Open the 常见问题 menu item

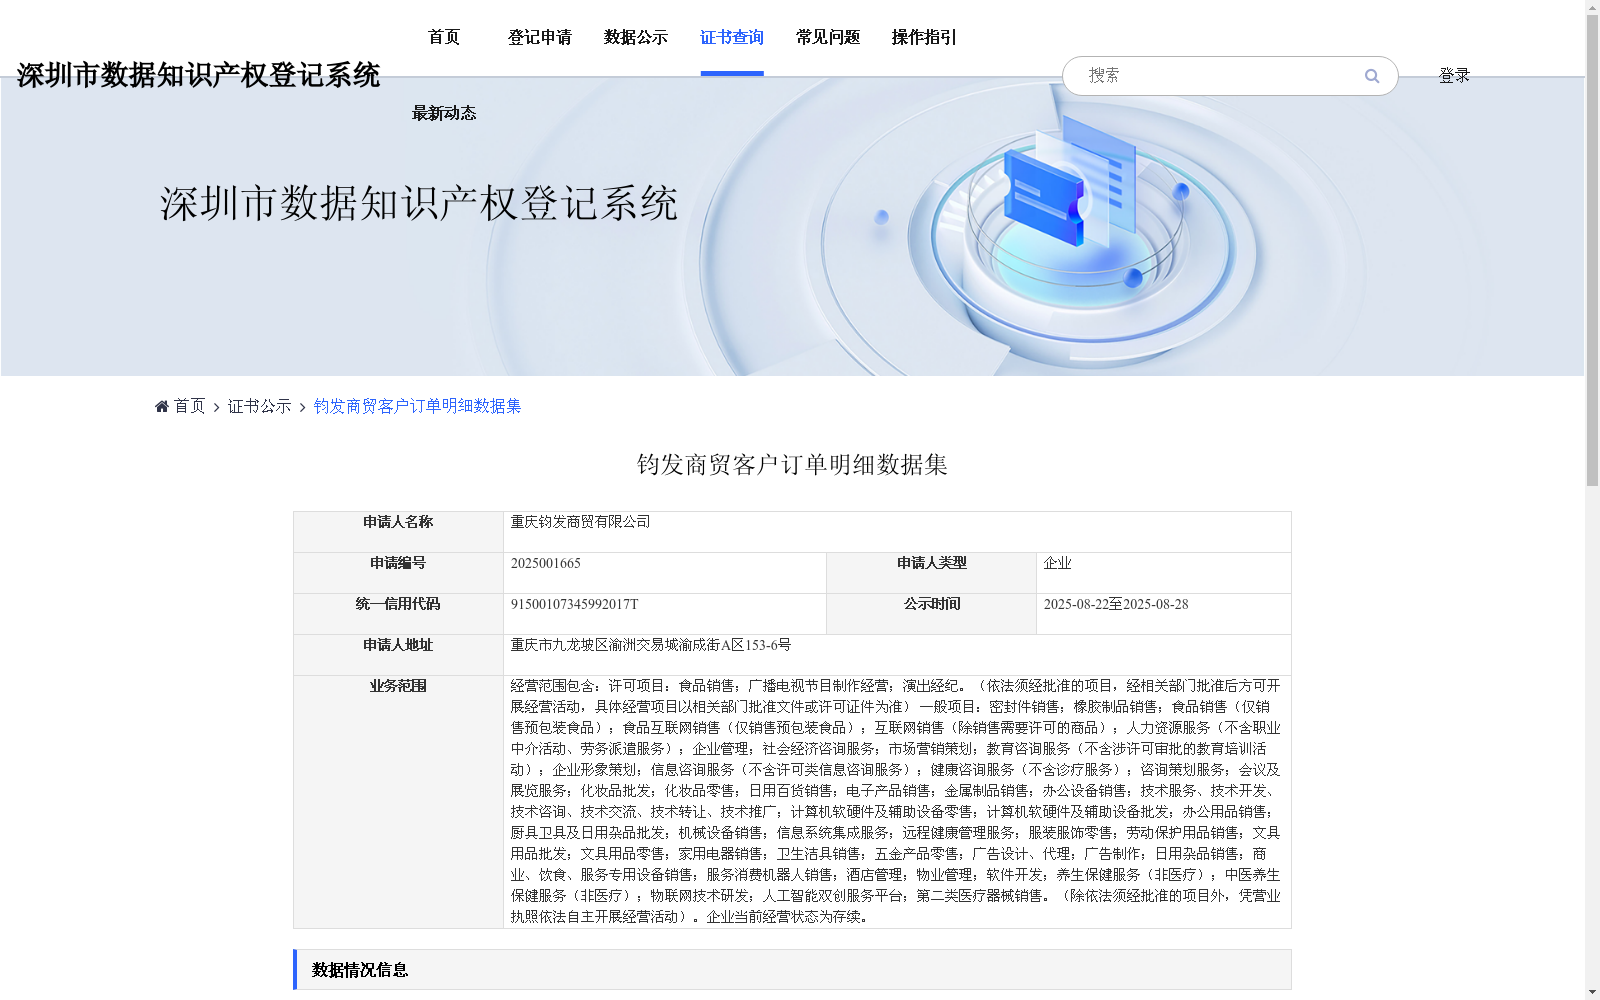click(x=828, y=38)
